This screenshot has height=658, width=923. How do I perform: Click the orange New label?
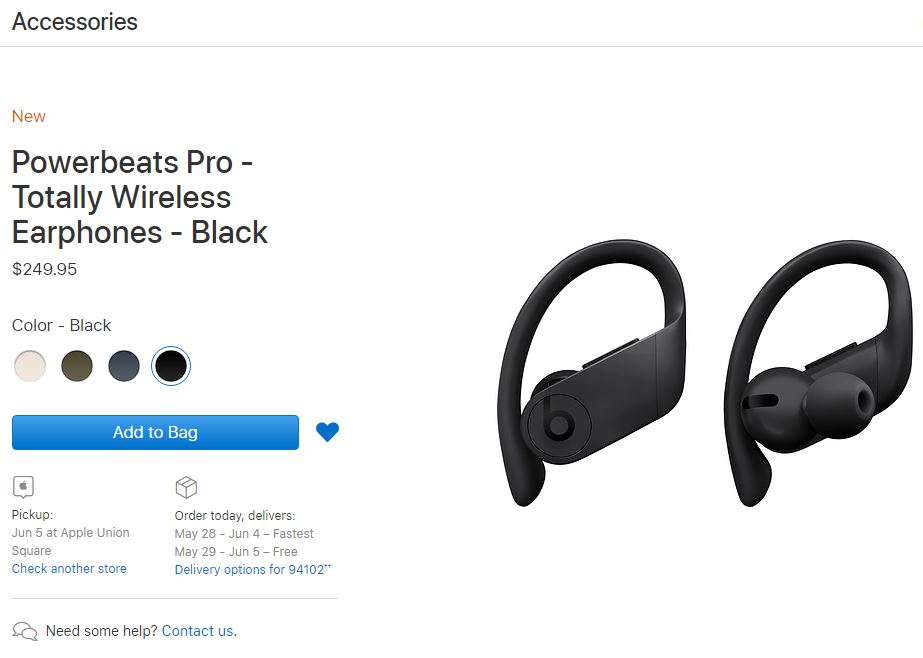(28, 117)
